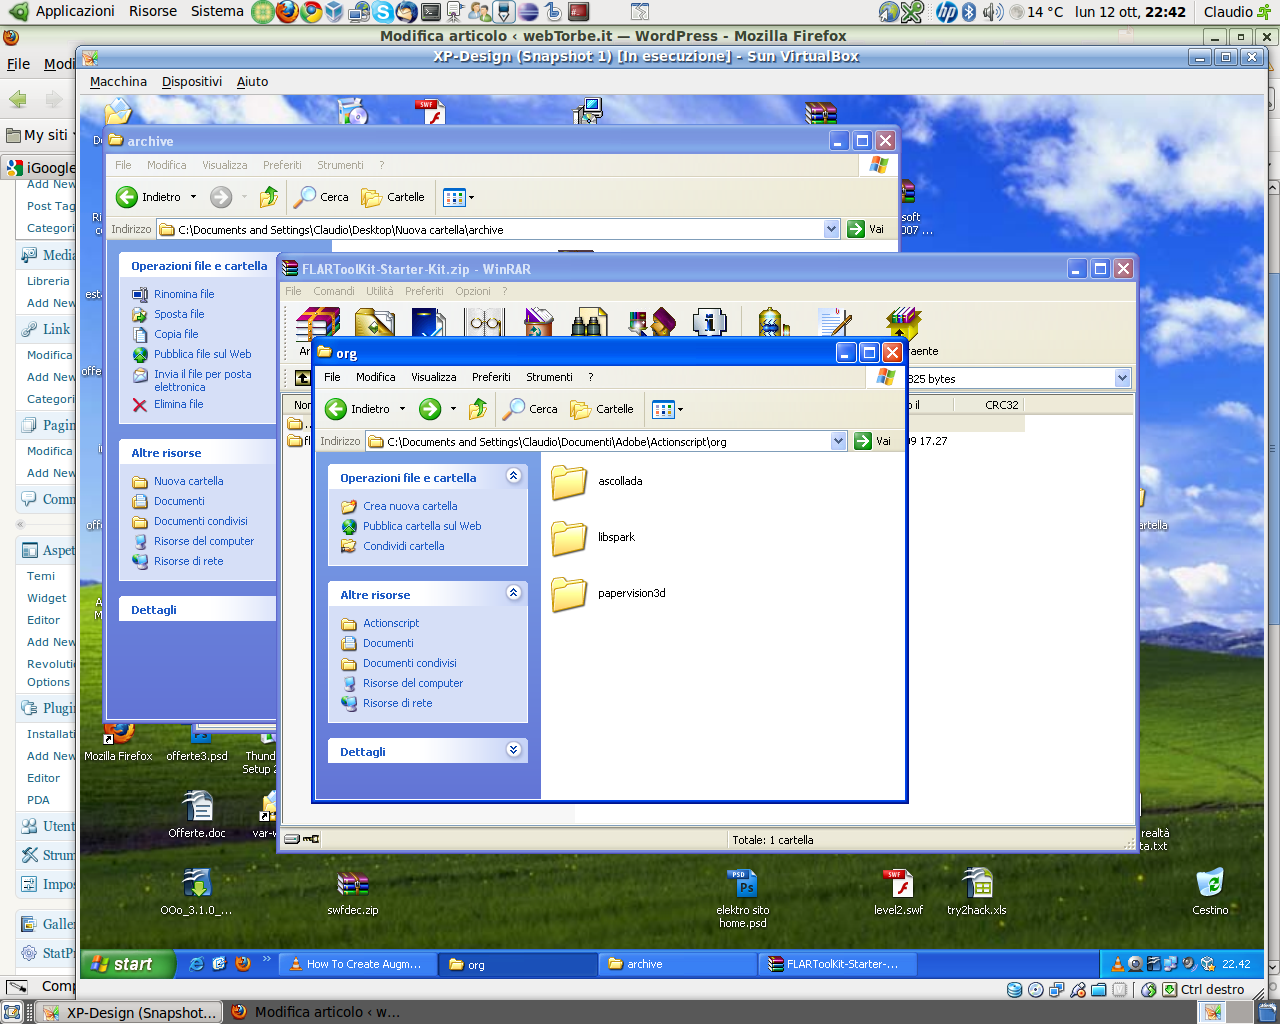Click the XP start button

coord(128,964)
